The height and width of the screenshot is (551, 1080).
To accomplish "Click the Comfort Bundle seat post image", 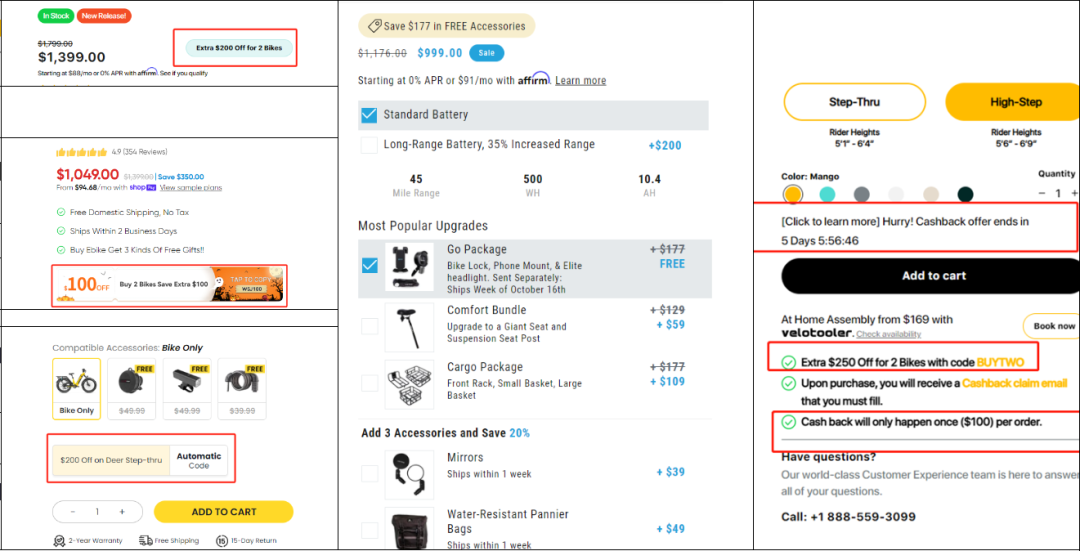I will (x=409, y=326).
